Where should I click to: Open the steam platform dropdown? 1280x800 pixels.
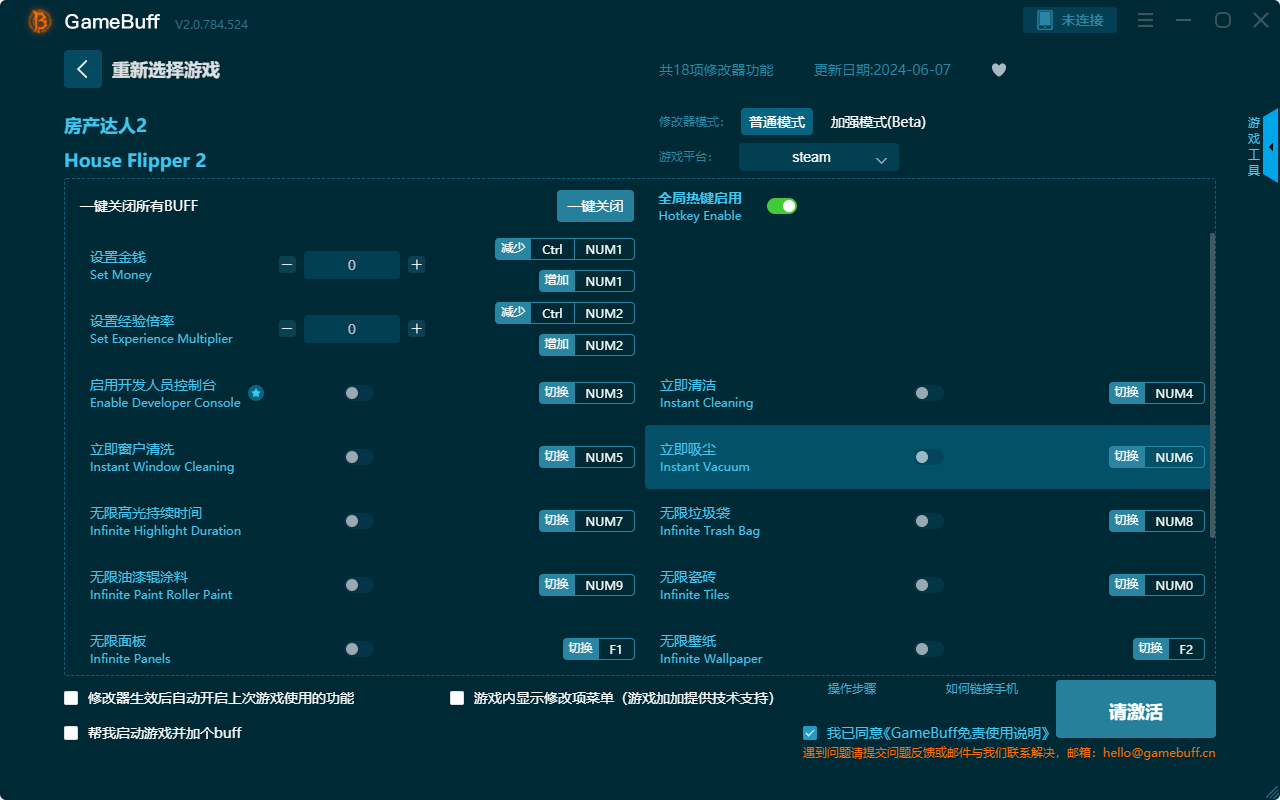(x=819, y=157)
